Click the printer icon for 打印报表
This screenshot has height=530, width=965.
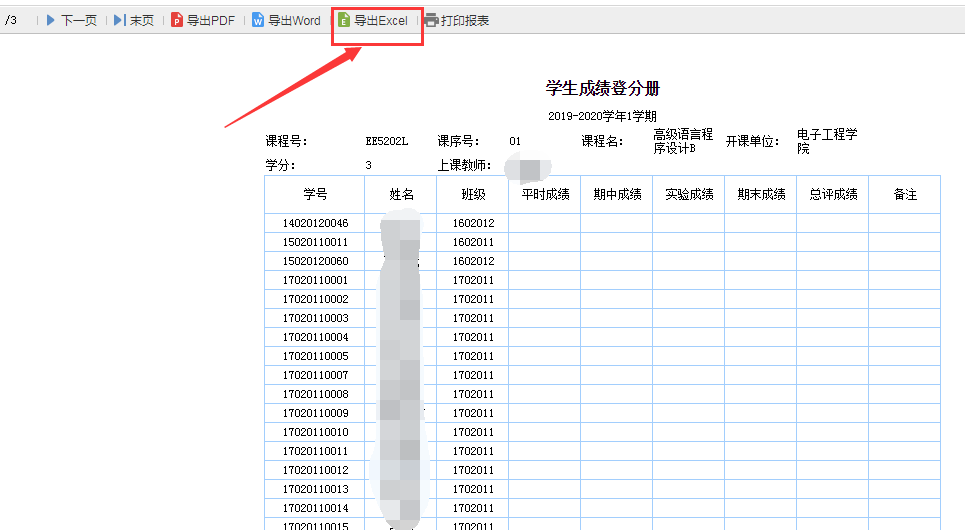click(x=431, y=20)
